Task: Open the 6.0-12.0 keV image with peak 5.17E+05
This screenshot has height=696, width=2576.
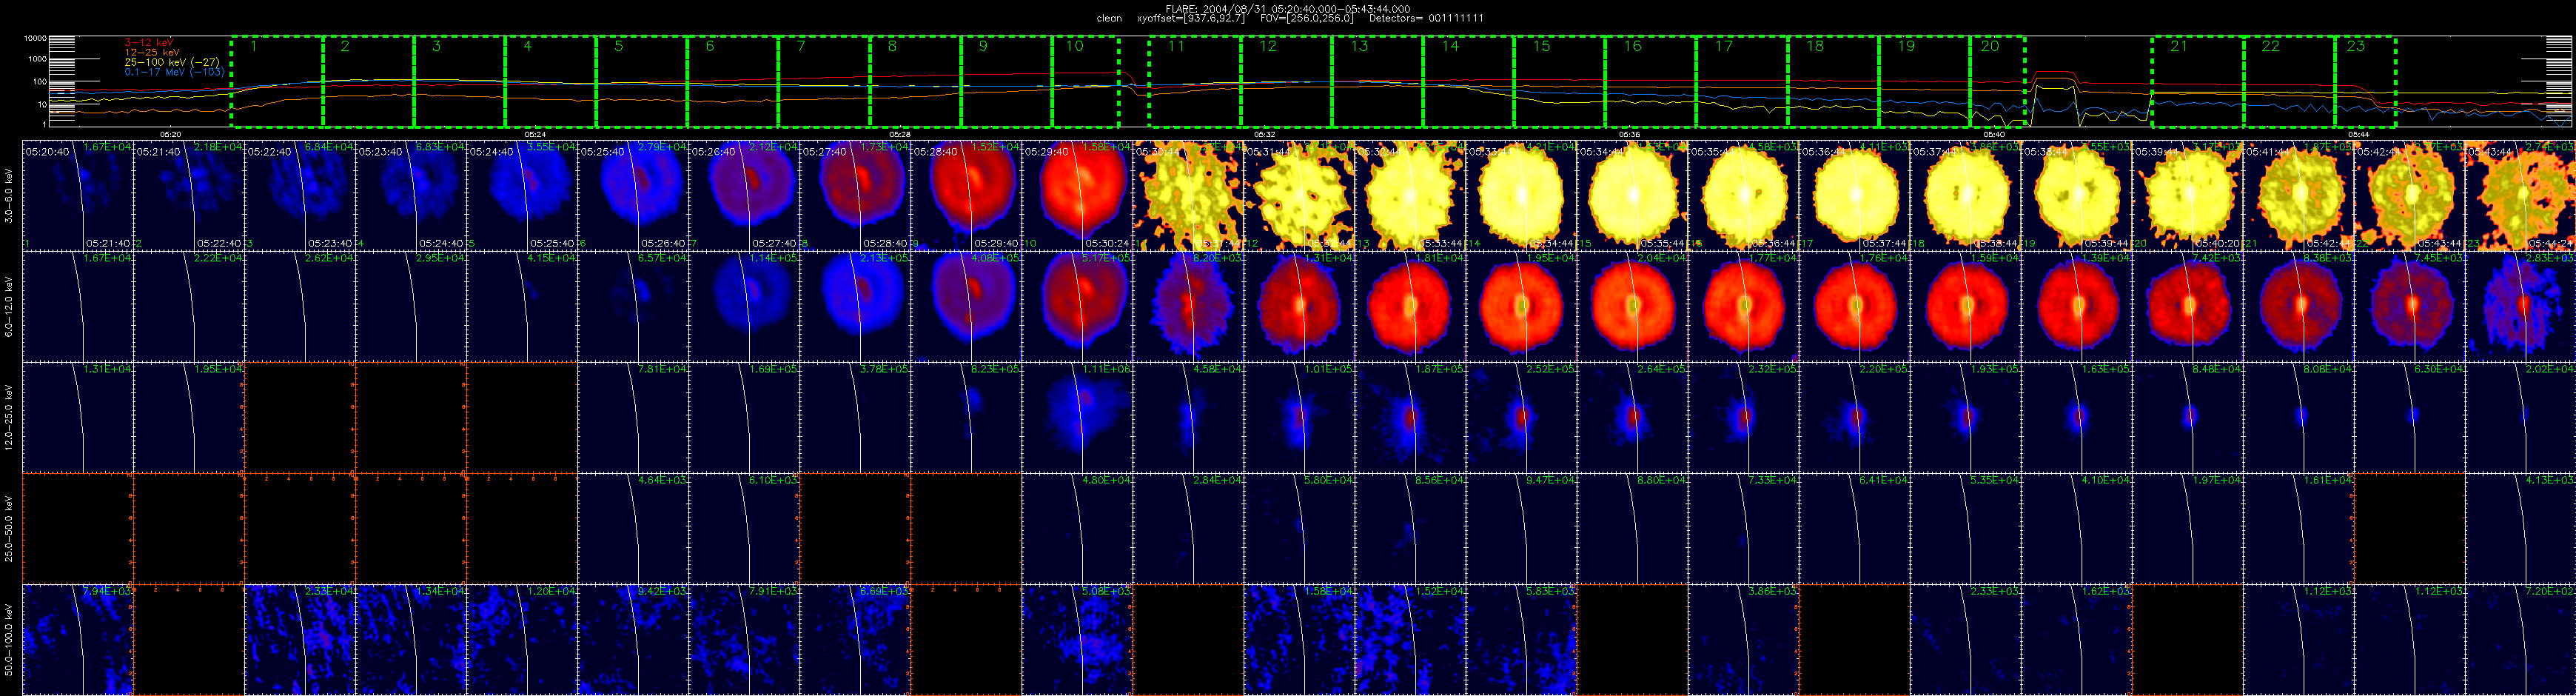Action: click(1077, 306)
